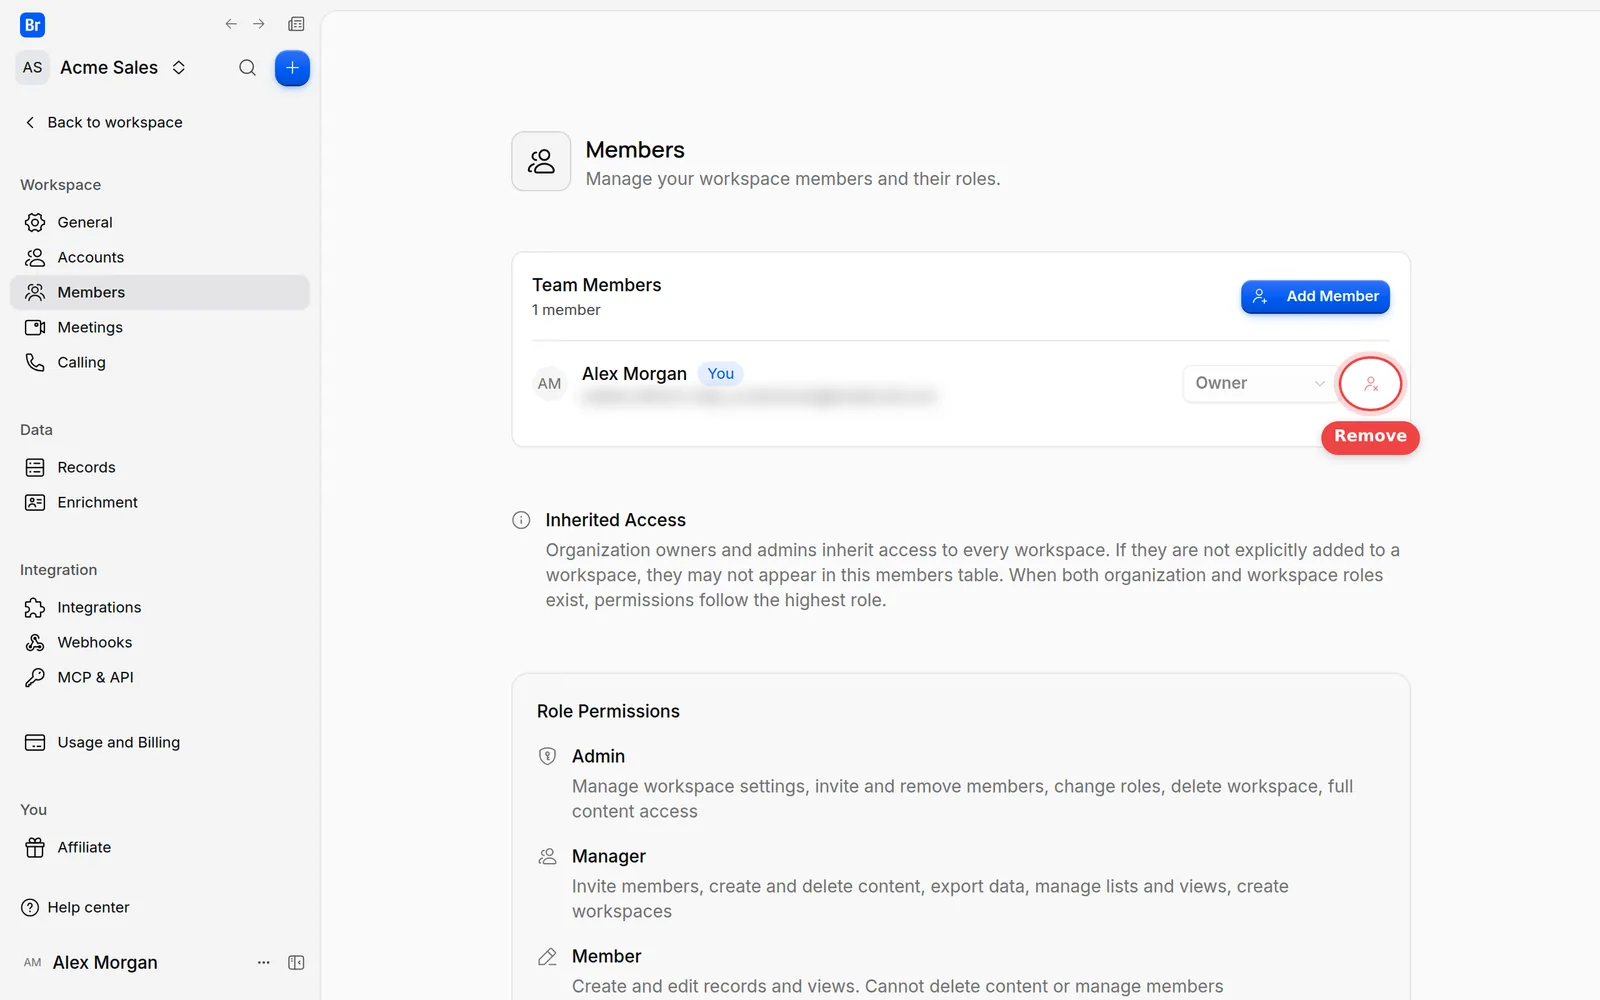Click the remove member icon for Alex Morgan
This screenshot has width=1600, height=1000.
1370,384
